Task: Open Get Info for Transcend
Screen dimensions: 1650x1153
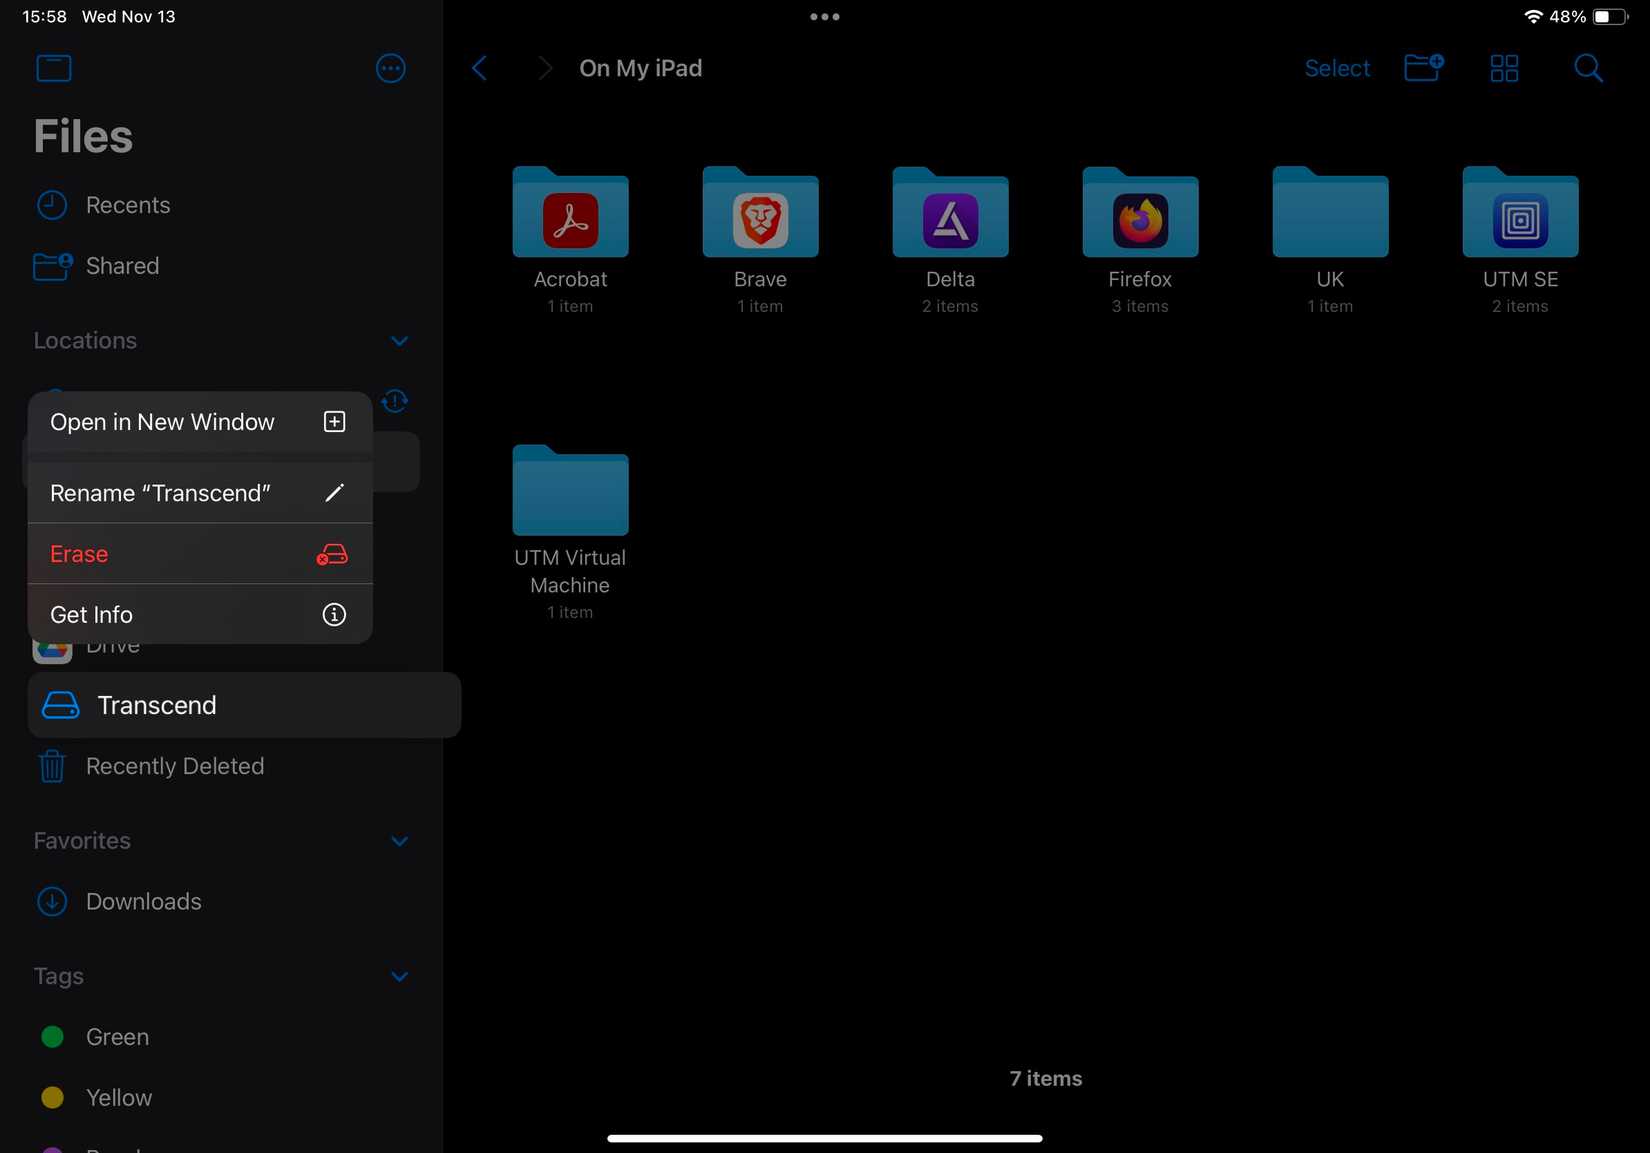Action: click(91, 614)
